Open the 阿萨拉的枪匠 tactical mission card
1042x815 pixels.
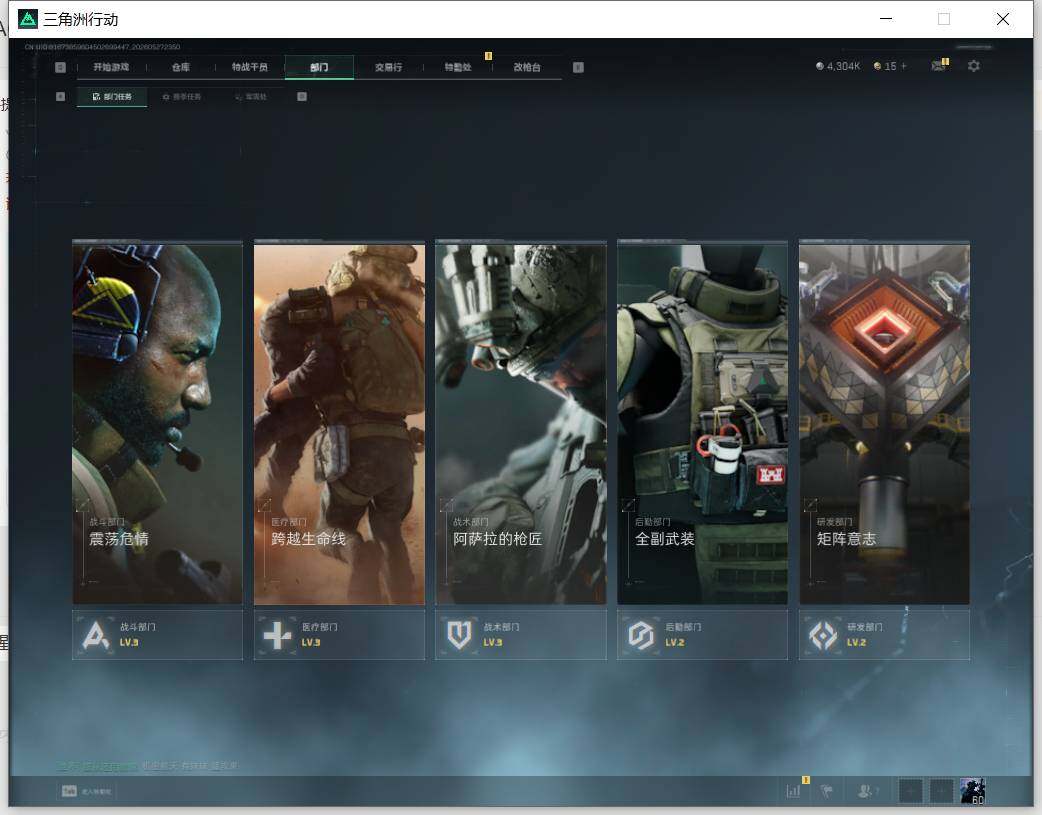(x=521, y=423)
